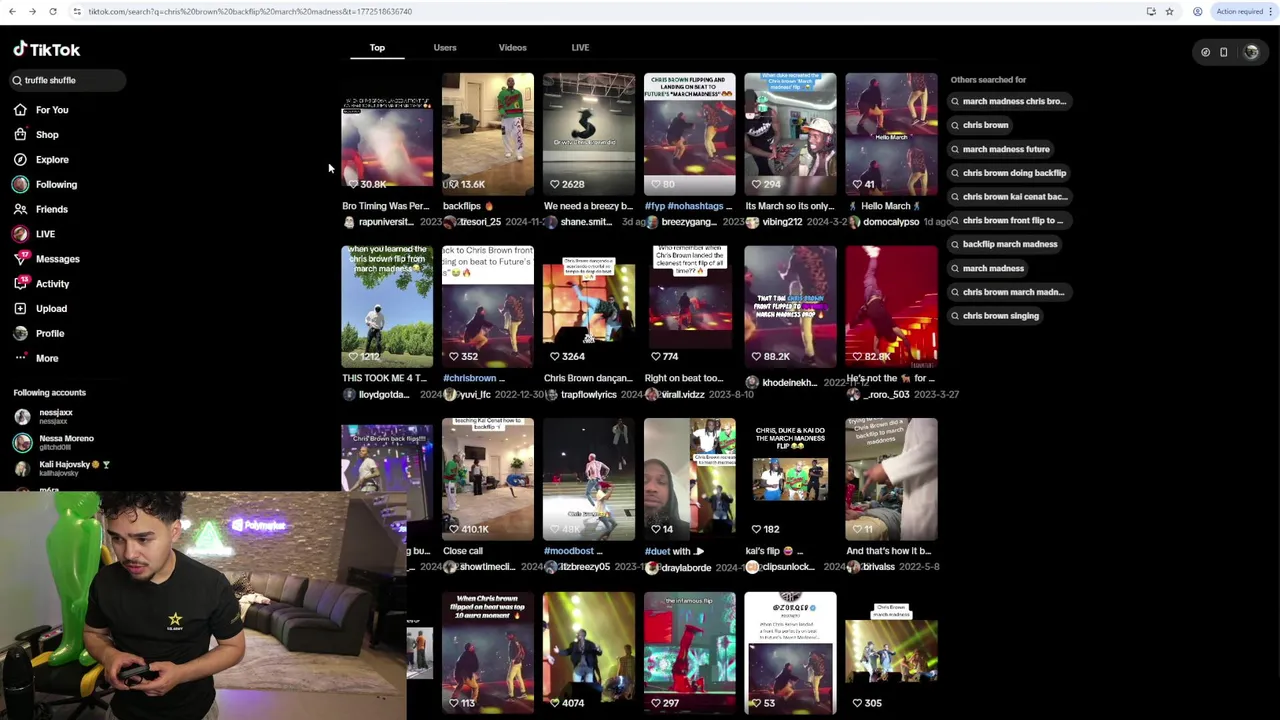The height and width of the screenshot is (720, 1280).
Task: Click the 'Right on beat too...' caption
Action: pos(684,379)
